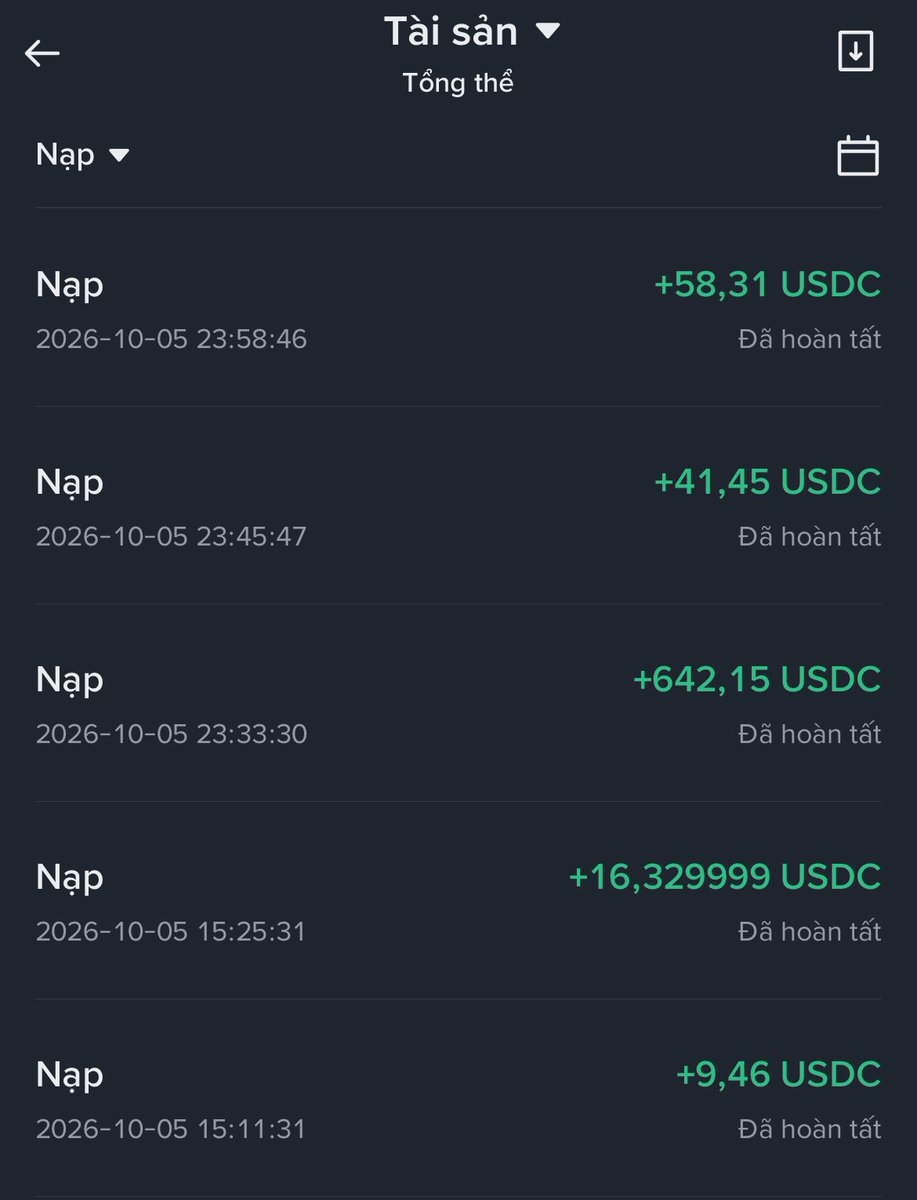
Task: Tap Đã hoàn tất status under +9,46 USDC
Action: tap(810, 1129)
